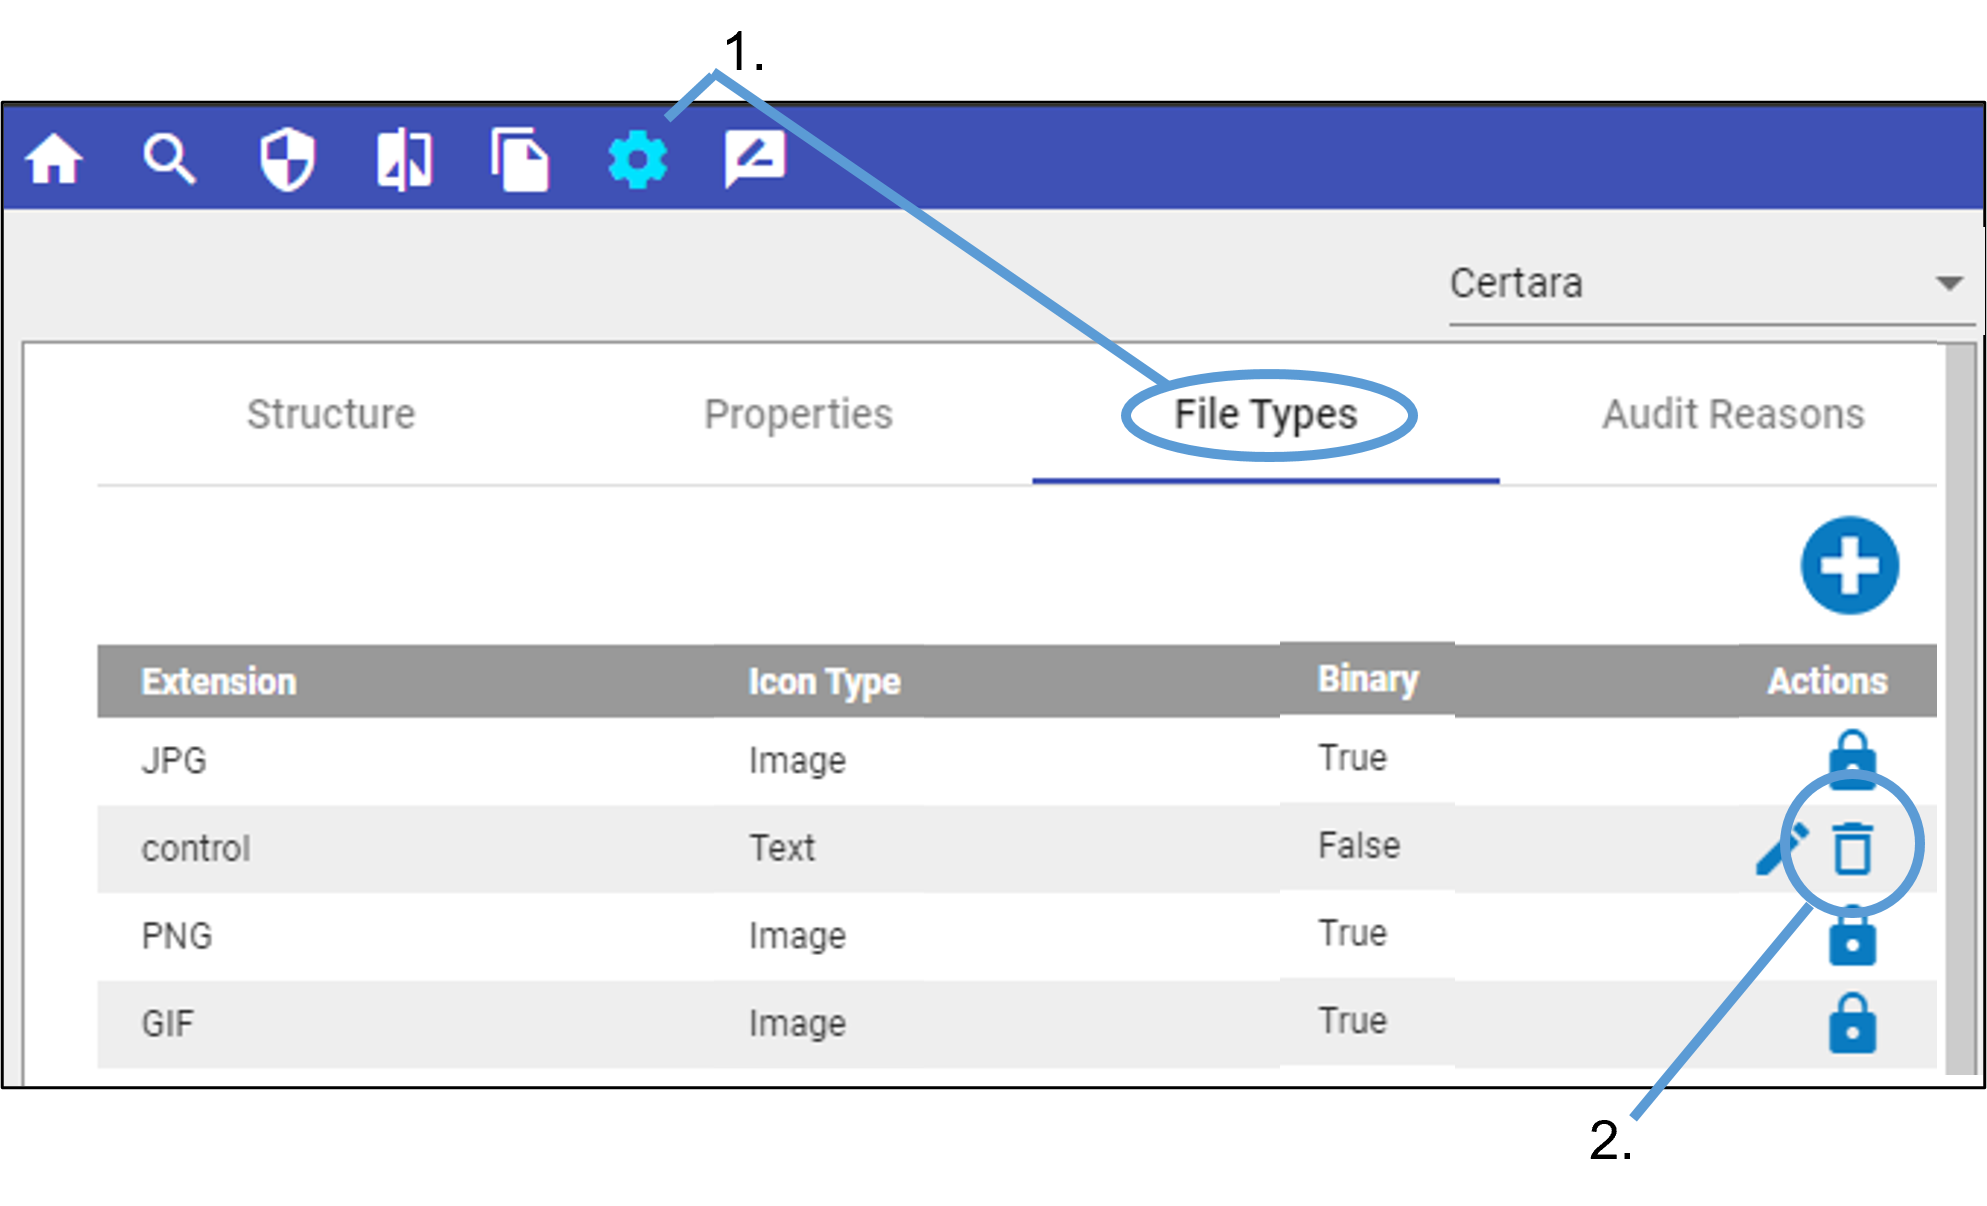Click the Actions column header

tap(1827, 681)
